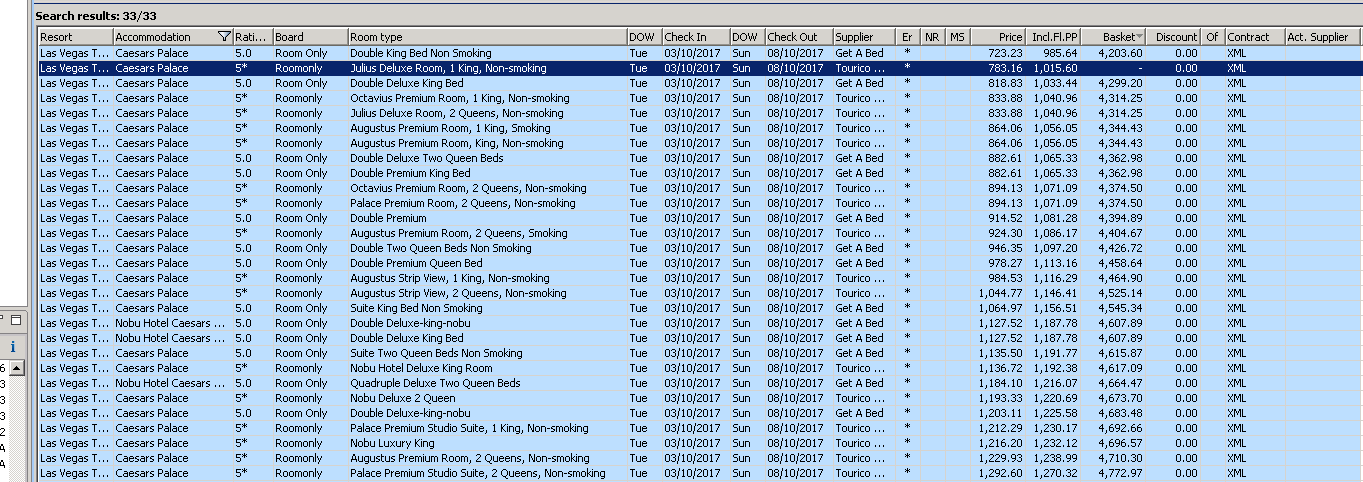
Task: Click price cell 723.23
Action: (x=1005, y=53)
